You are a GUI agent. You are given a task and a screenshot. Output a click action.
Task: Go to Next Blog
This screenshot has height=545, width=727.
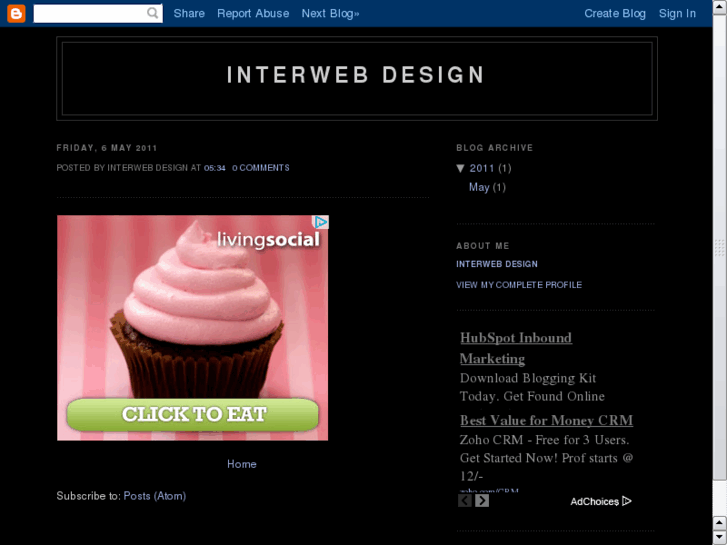pos(331,13)
